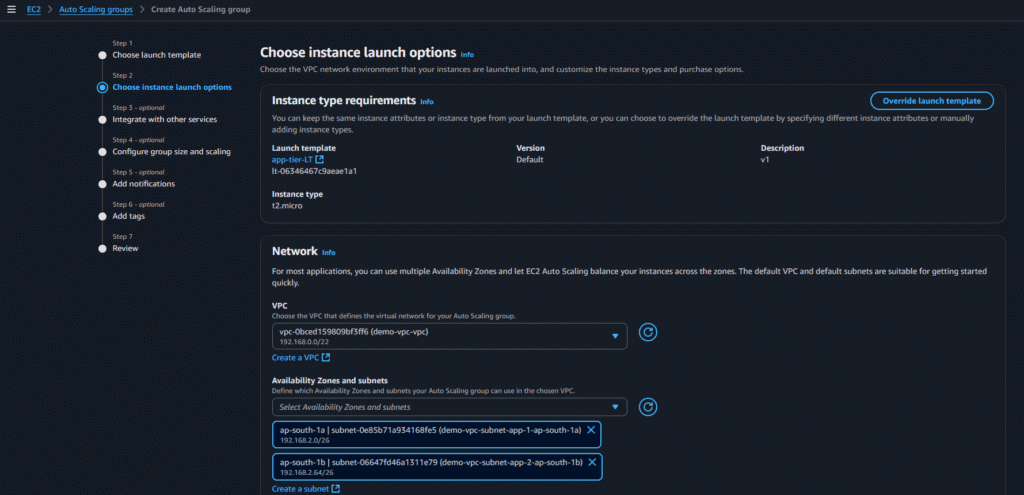Viewport: 1024px width, 495px height.
Task: Jump to step Integrate with other services
Action: 165,120
